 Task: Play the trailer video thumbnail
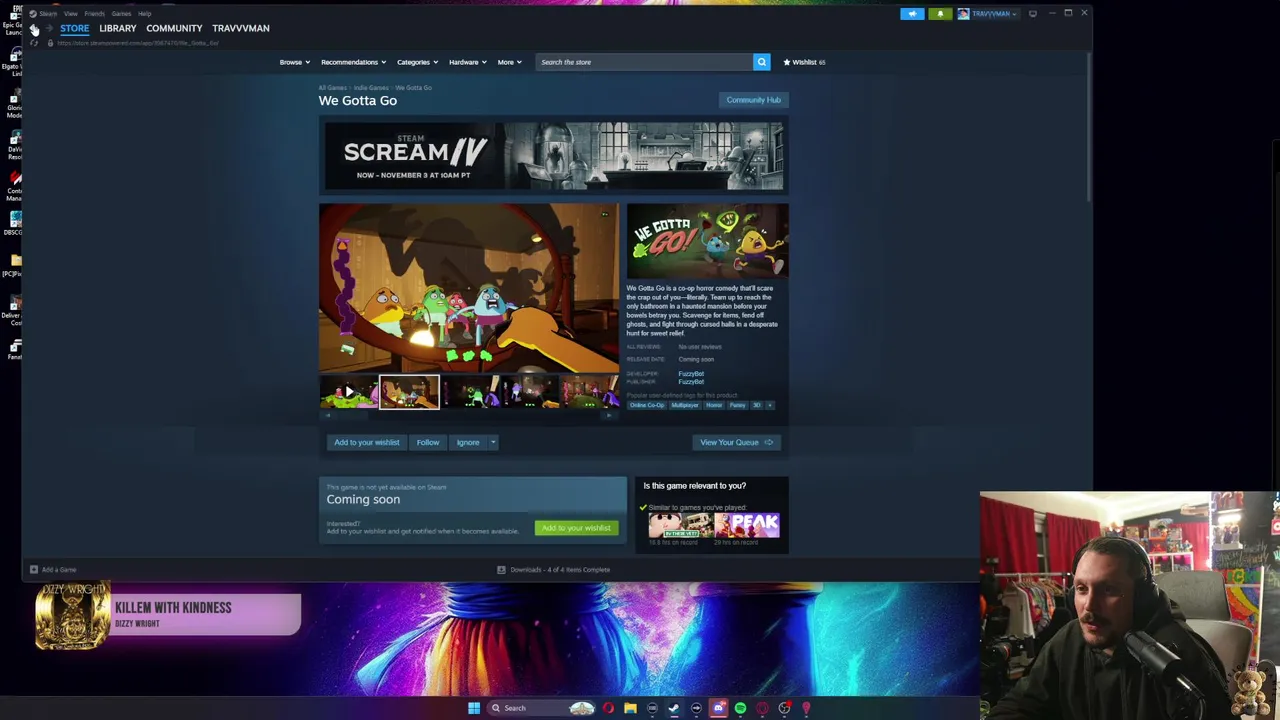tap(348, 392)
